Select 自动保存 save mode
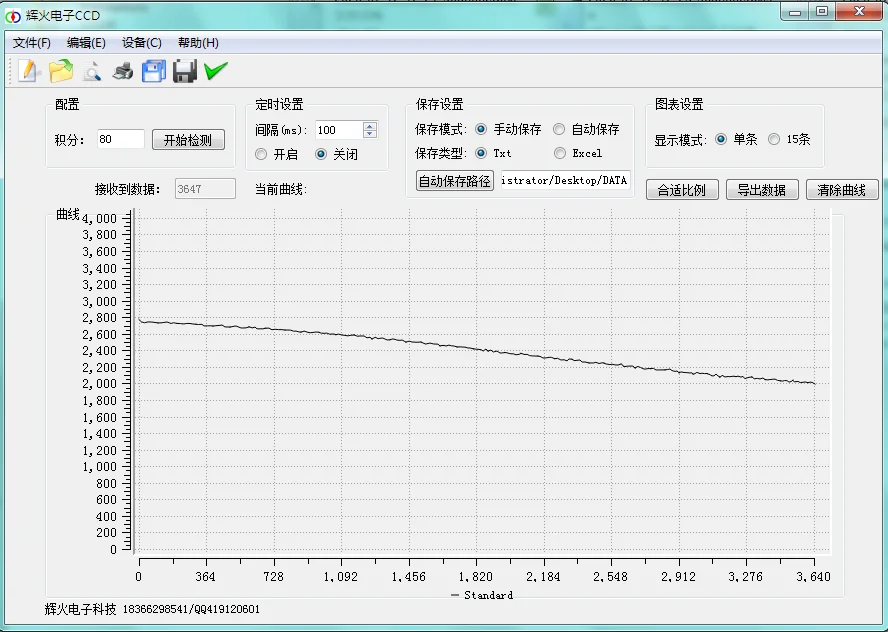Screen dimensions: 888x632 pos(559,130)
